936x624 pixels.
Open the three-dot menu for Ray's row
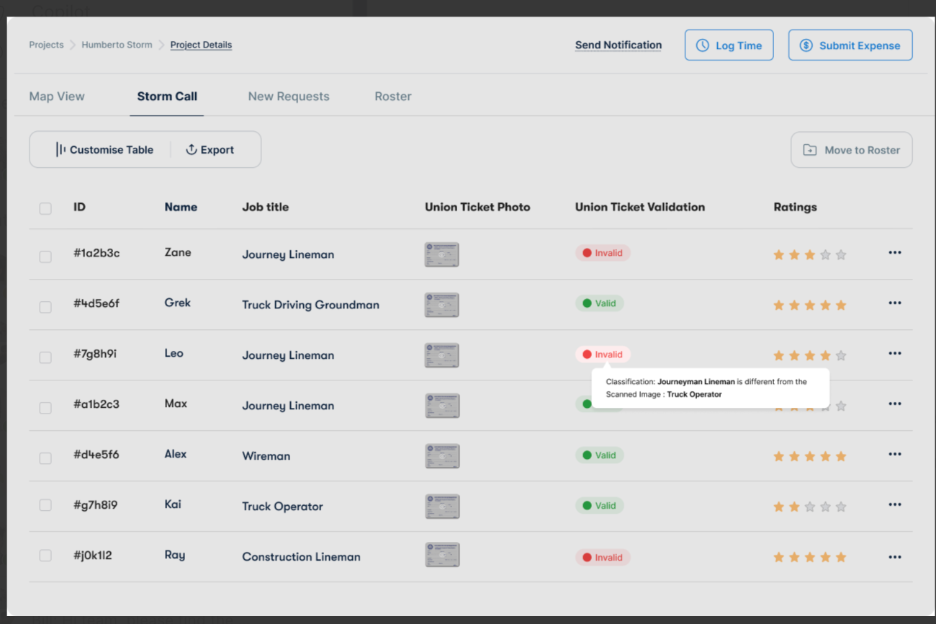(894, 556)
